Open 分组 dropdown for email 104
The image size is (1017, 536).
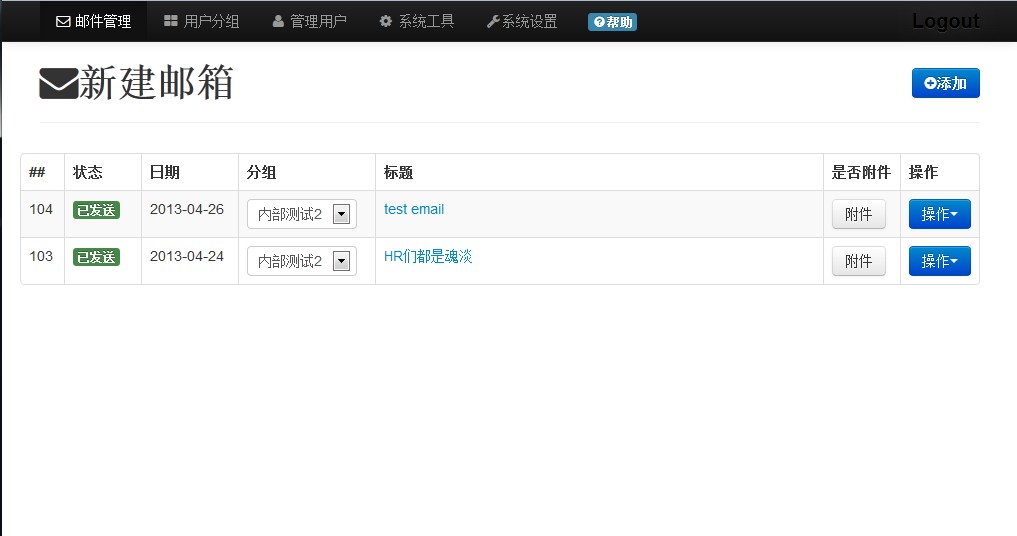tap(301, 214)
